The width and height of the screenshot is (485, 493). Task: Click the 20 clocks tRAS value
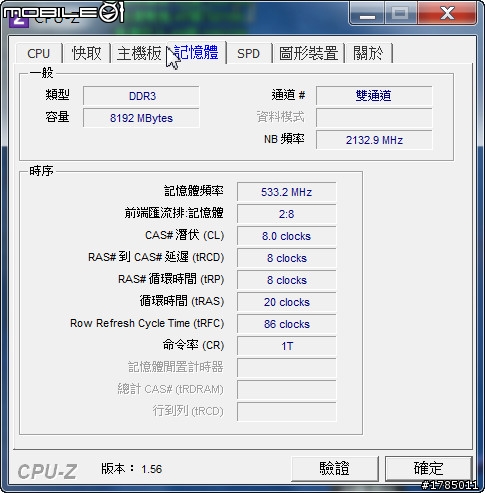287,302
